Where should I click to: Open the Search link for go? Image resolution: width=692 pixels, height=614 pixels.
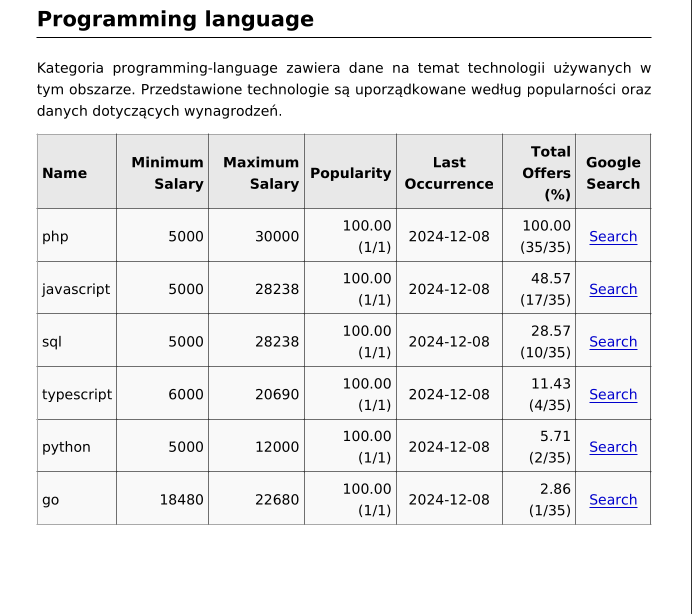coord(612,499)
